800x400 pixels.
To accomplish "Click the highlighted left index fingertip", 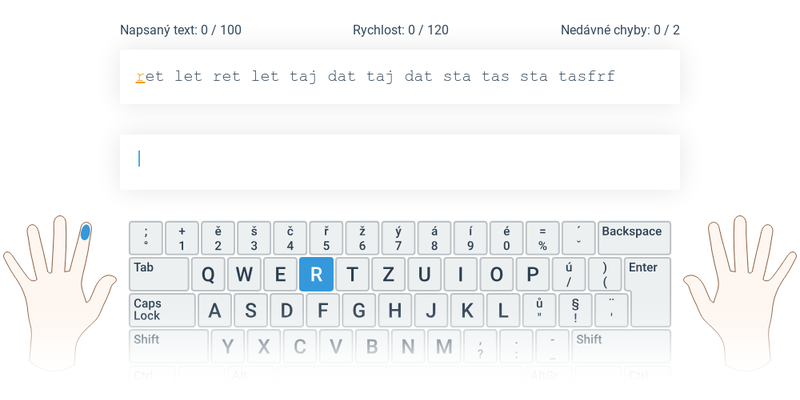I will click(85, 232).
